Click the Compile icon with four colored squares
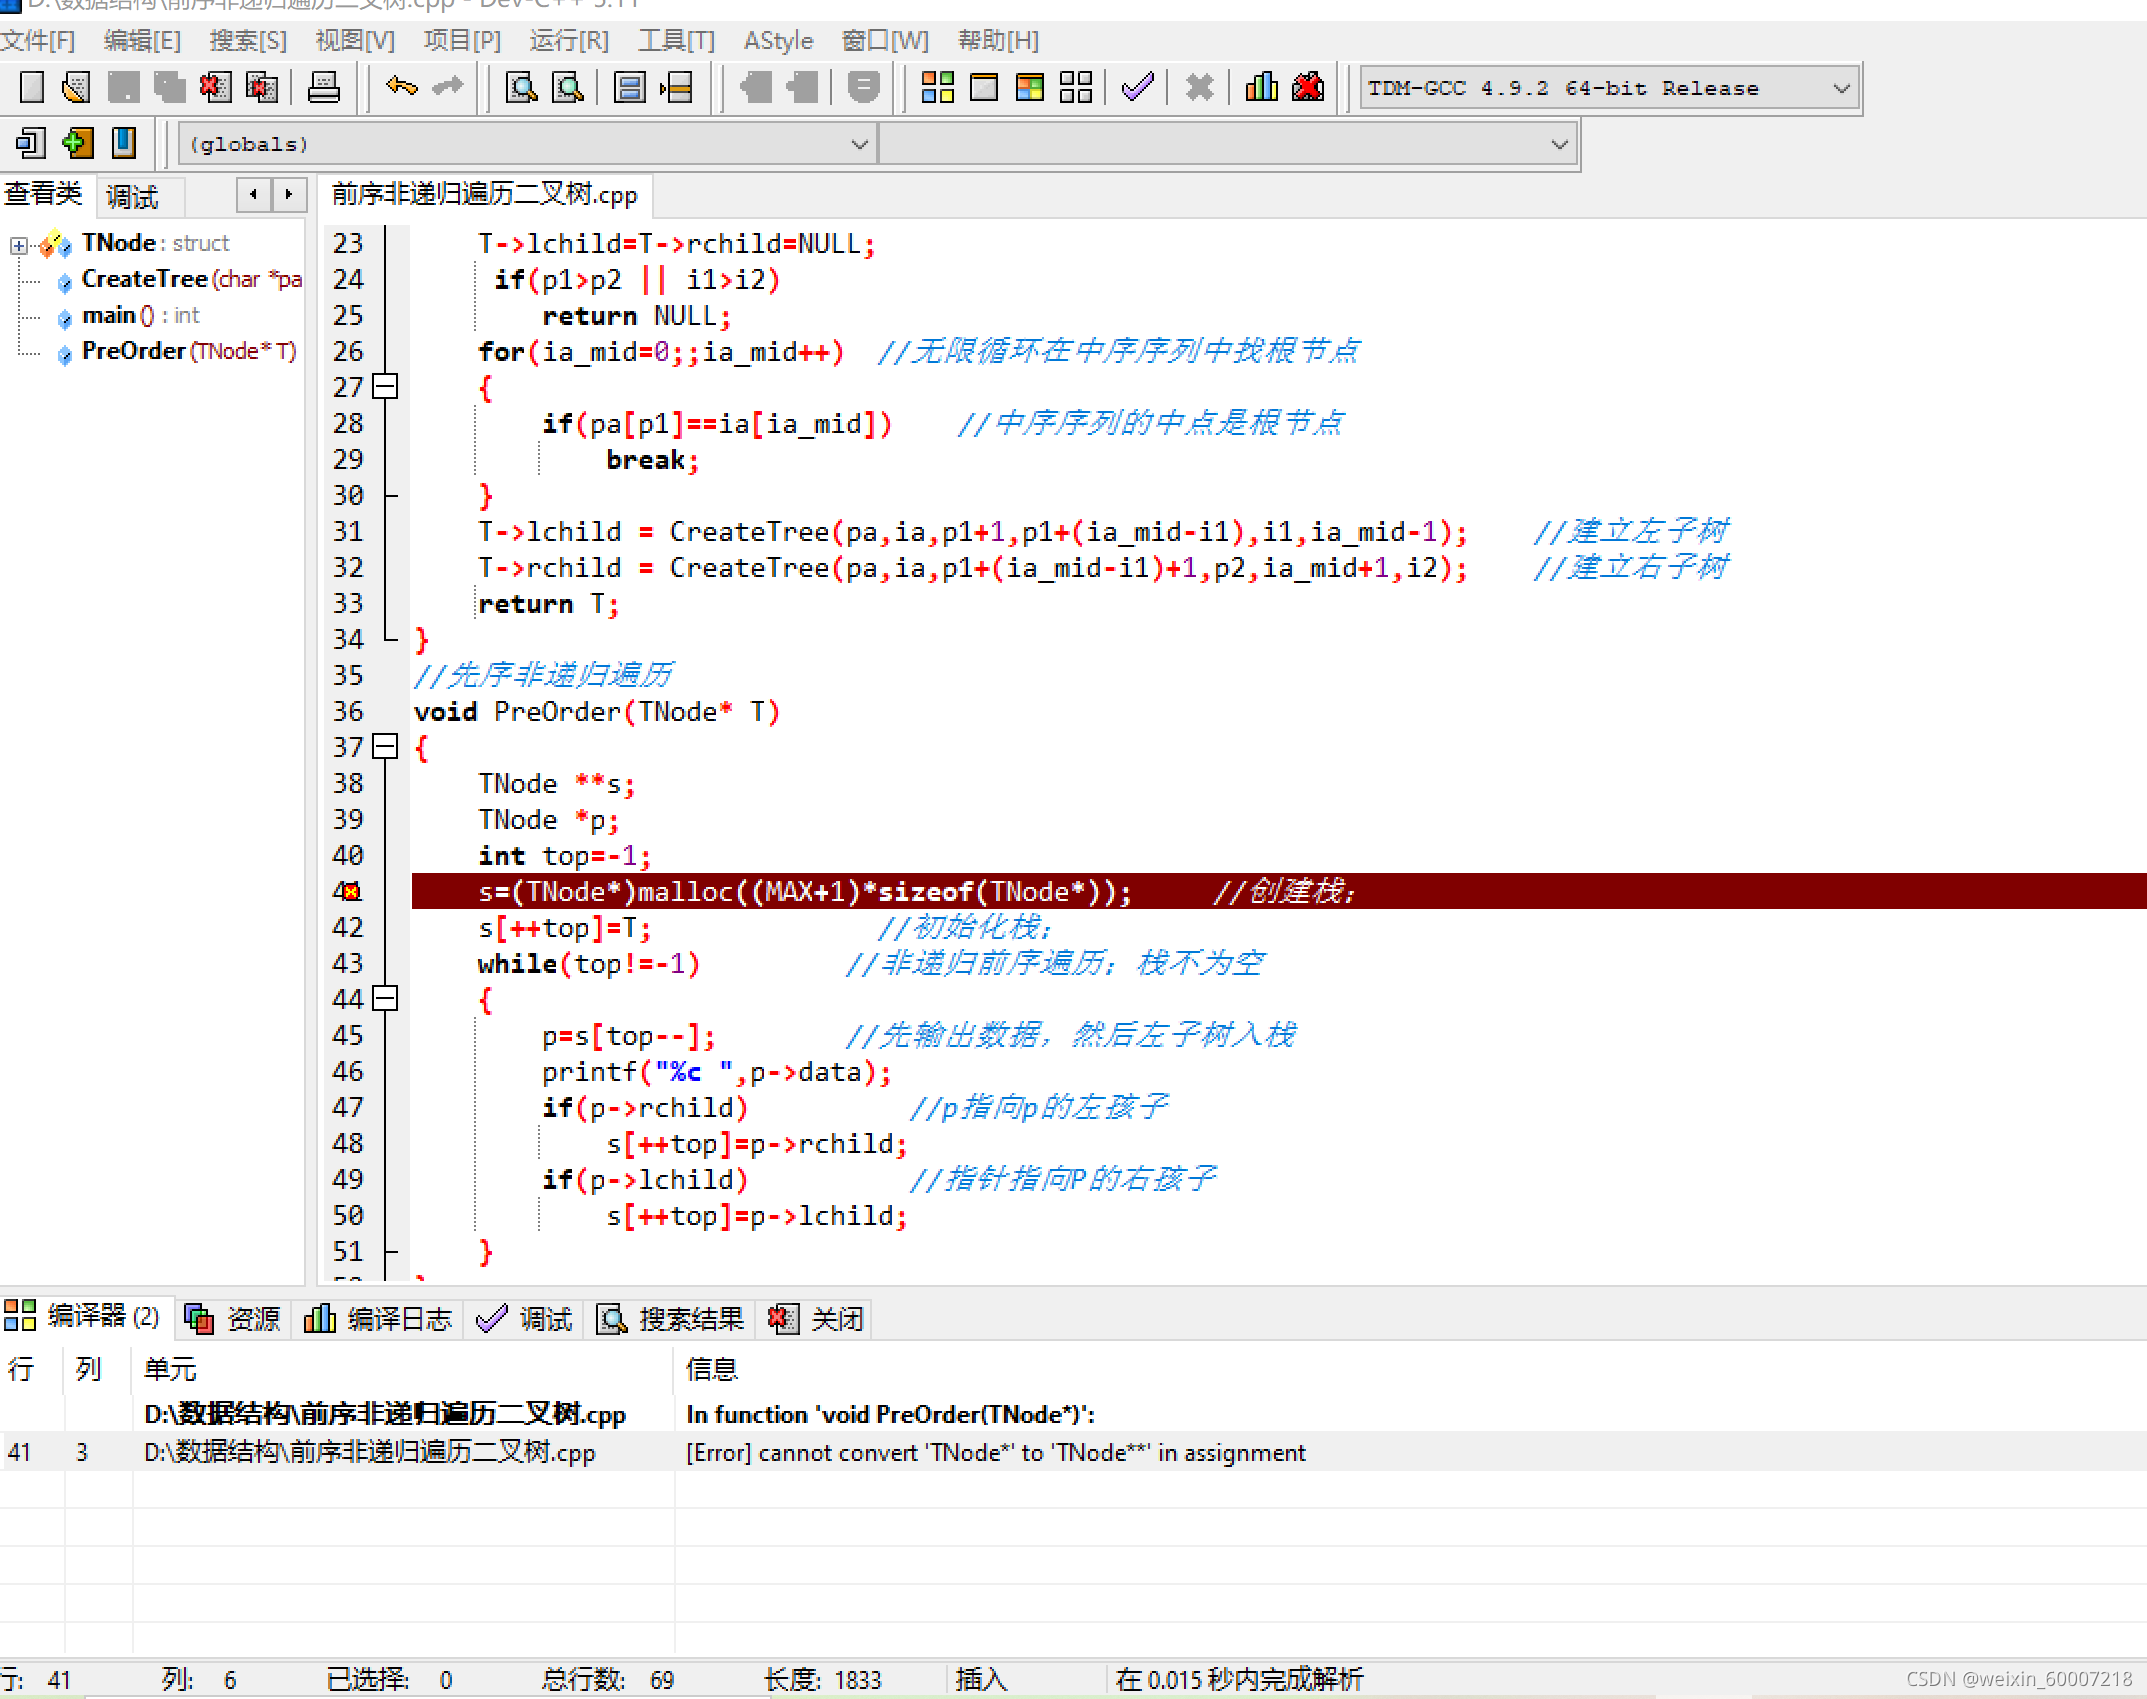Image resolution: width=2147 pixels, height=1699 pixels. 937,88
